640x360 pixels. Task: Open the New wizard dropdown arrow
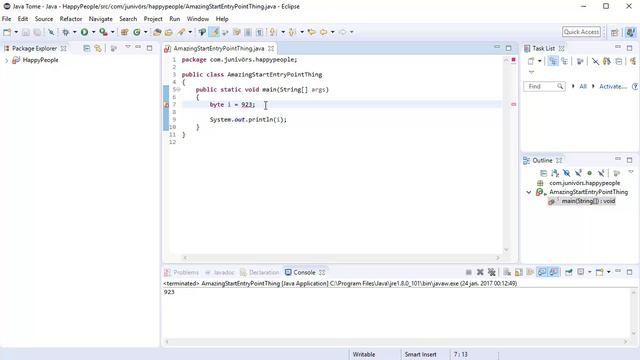(16, 32)
